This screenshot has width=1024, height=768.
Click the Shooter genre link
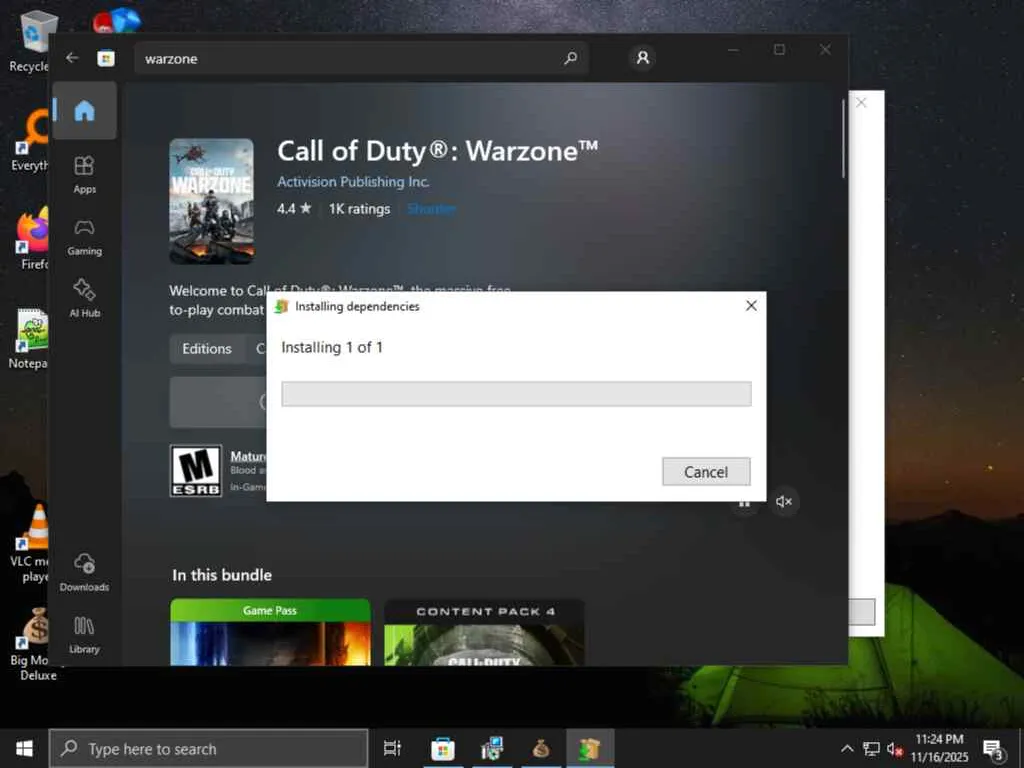[432, 209]
